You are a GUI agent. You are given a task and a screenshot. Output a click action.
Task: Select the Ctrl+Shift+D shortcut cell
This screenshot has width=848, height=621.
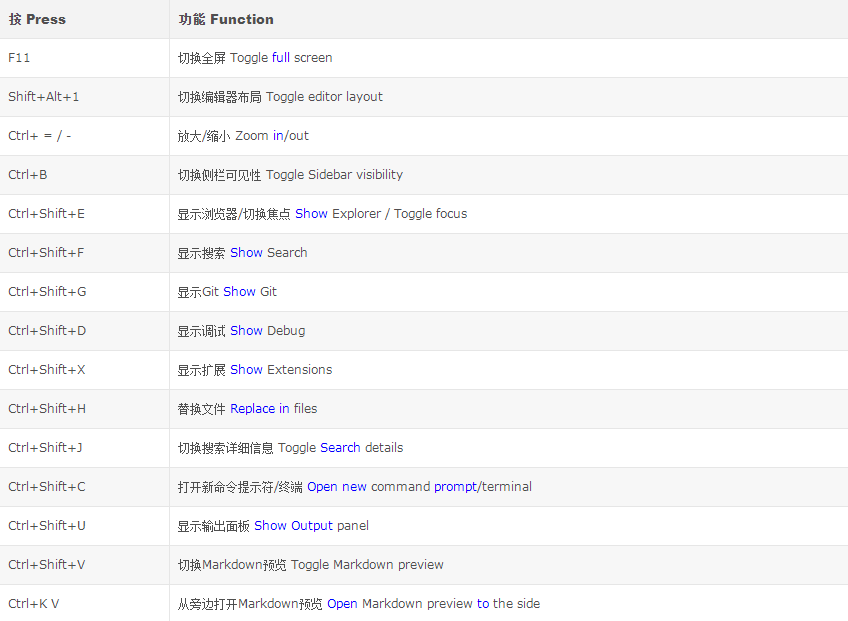click(x=84, y=331)
